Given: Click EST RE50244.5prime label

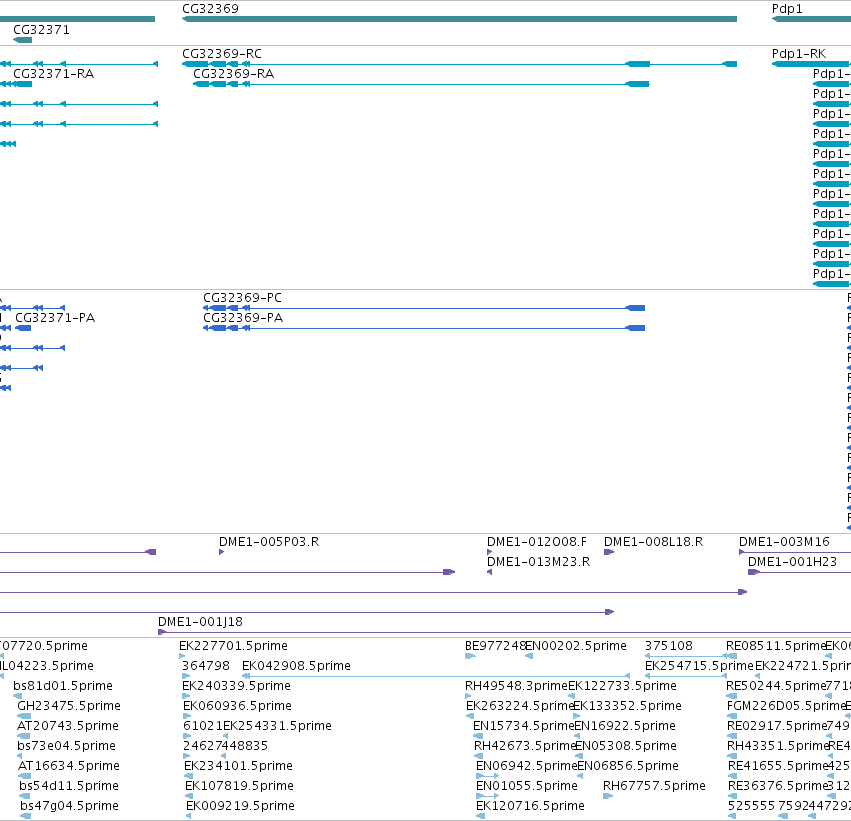Looking at the screenshot, I should tap(776, 686).
